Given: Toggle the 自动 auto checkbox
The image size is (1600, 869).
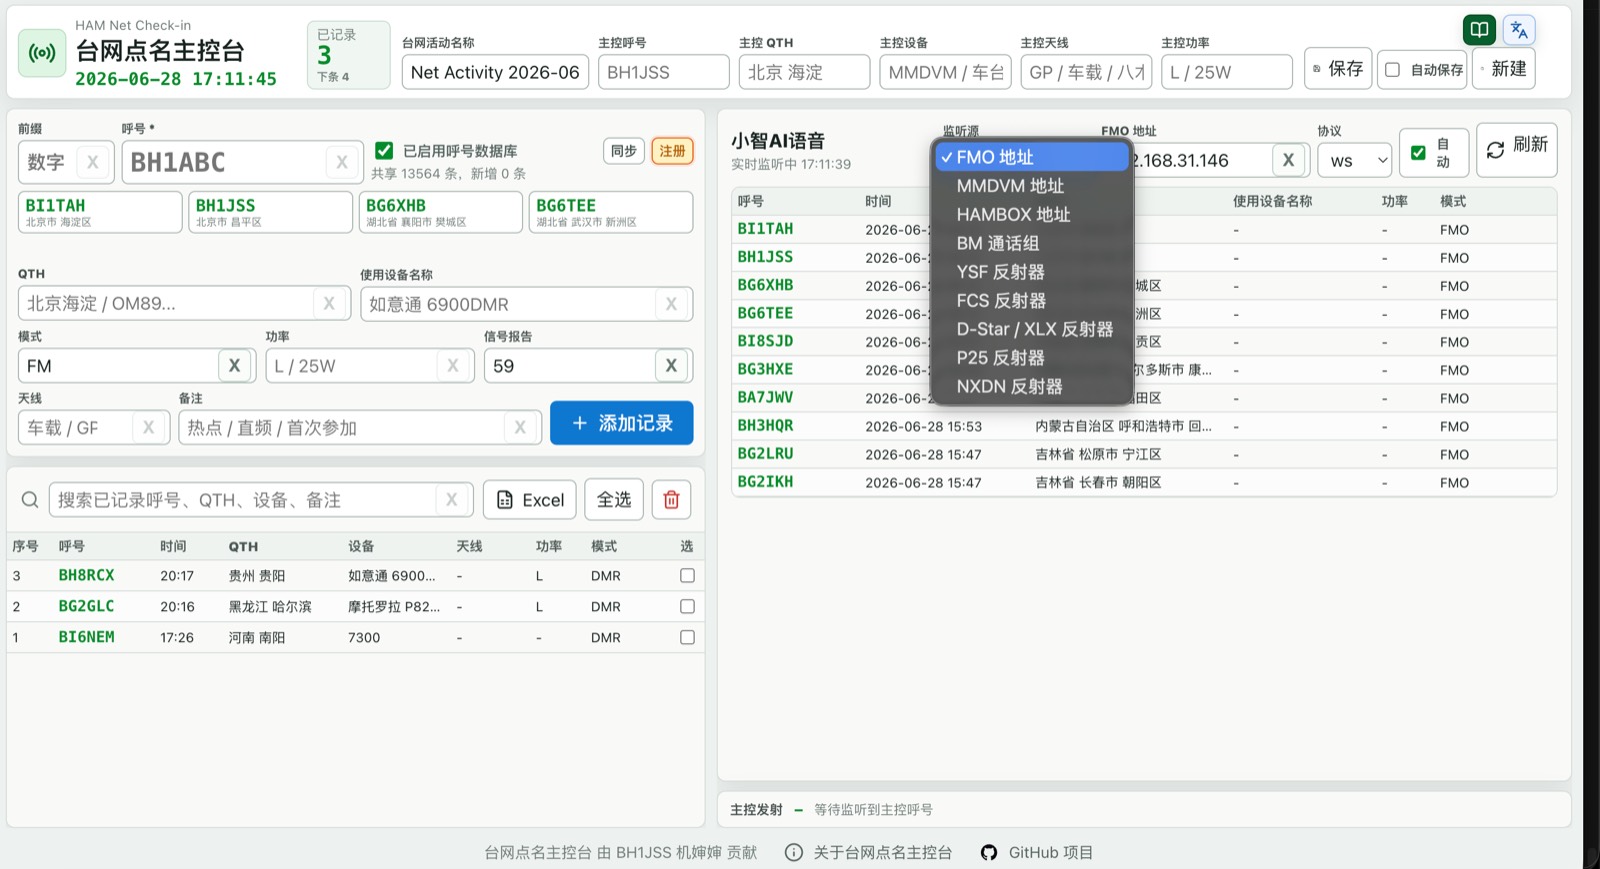Looking at the screenshot, I should point(1418,153).
